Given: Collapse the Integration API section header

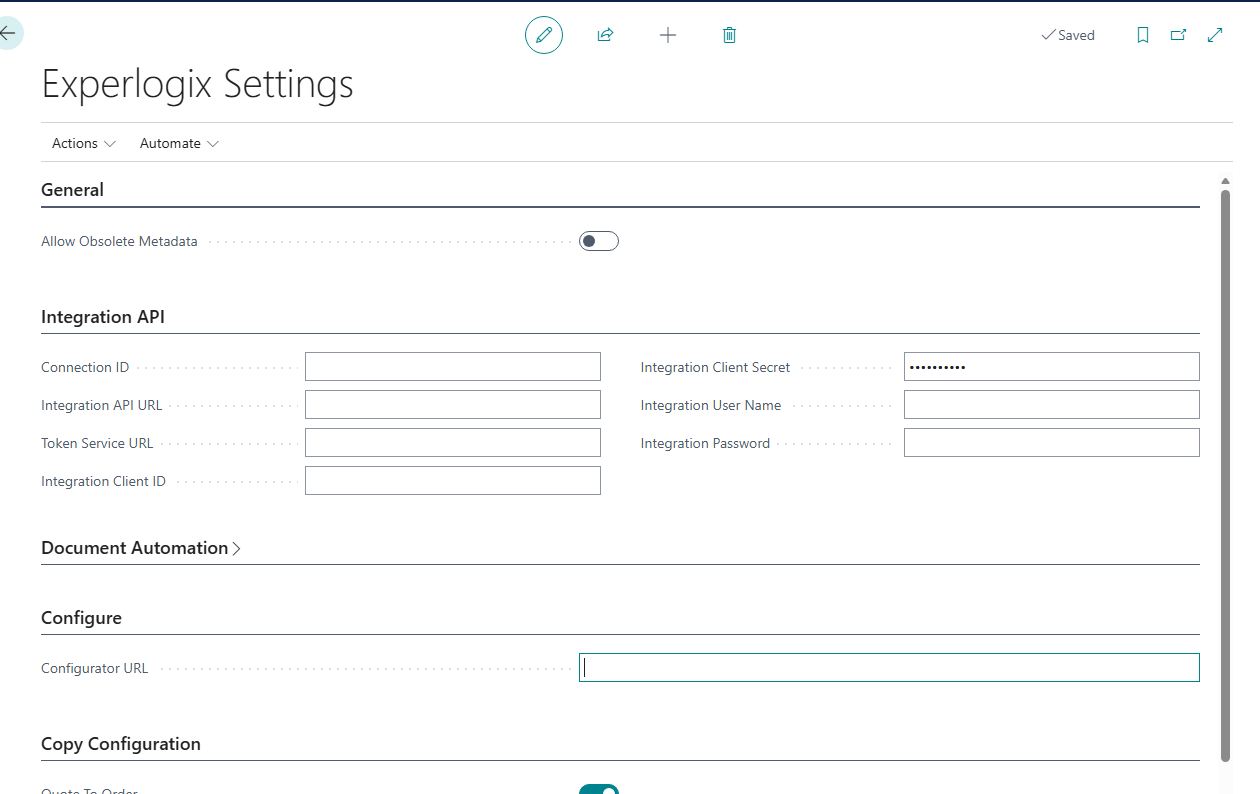Looking at the screenshot, I should pos(103,317).
